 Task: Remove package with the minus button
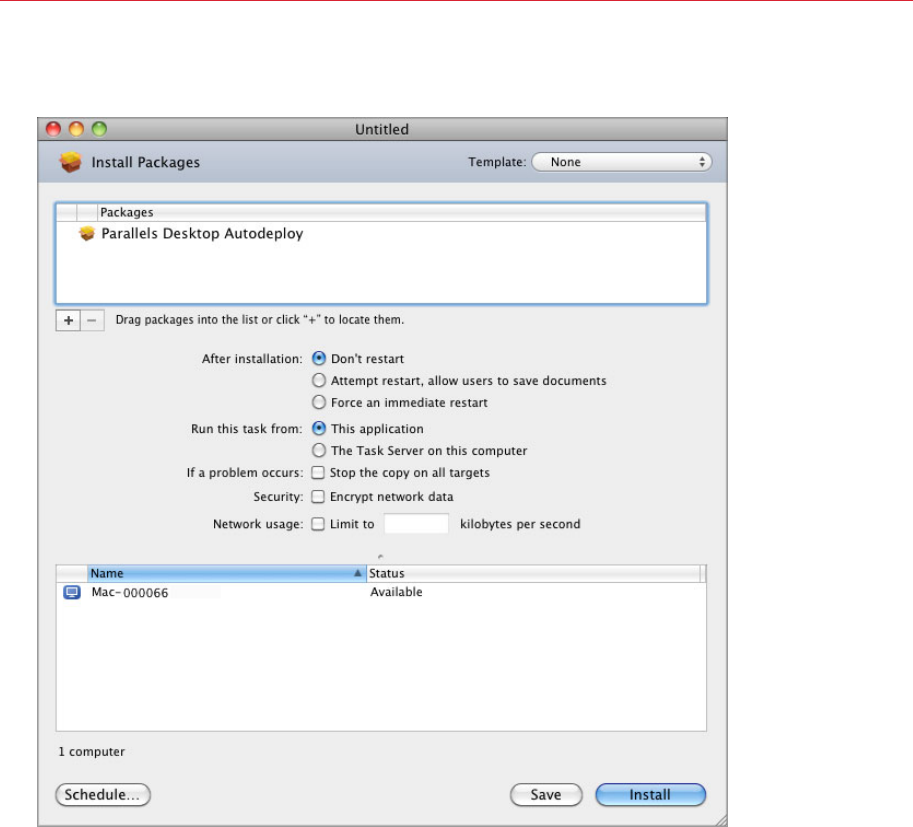click(92, 320)
